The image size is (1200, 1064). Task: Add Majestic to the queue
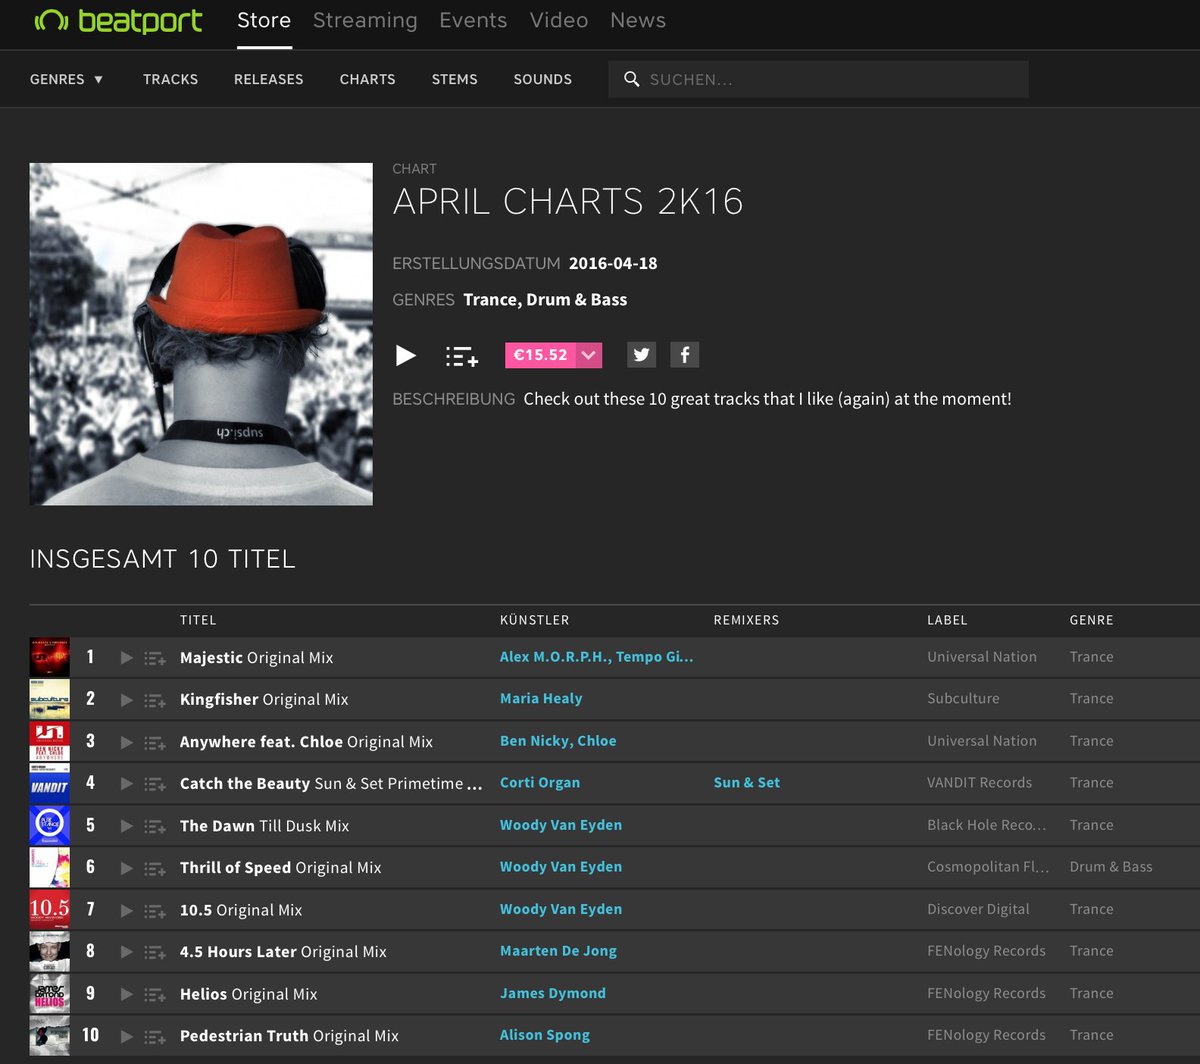(155, 658)
